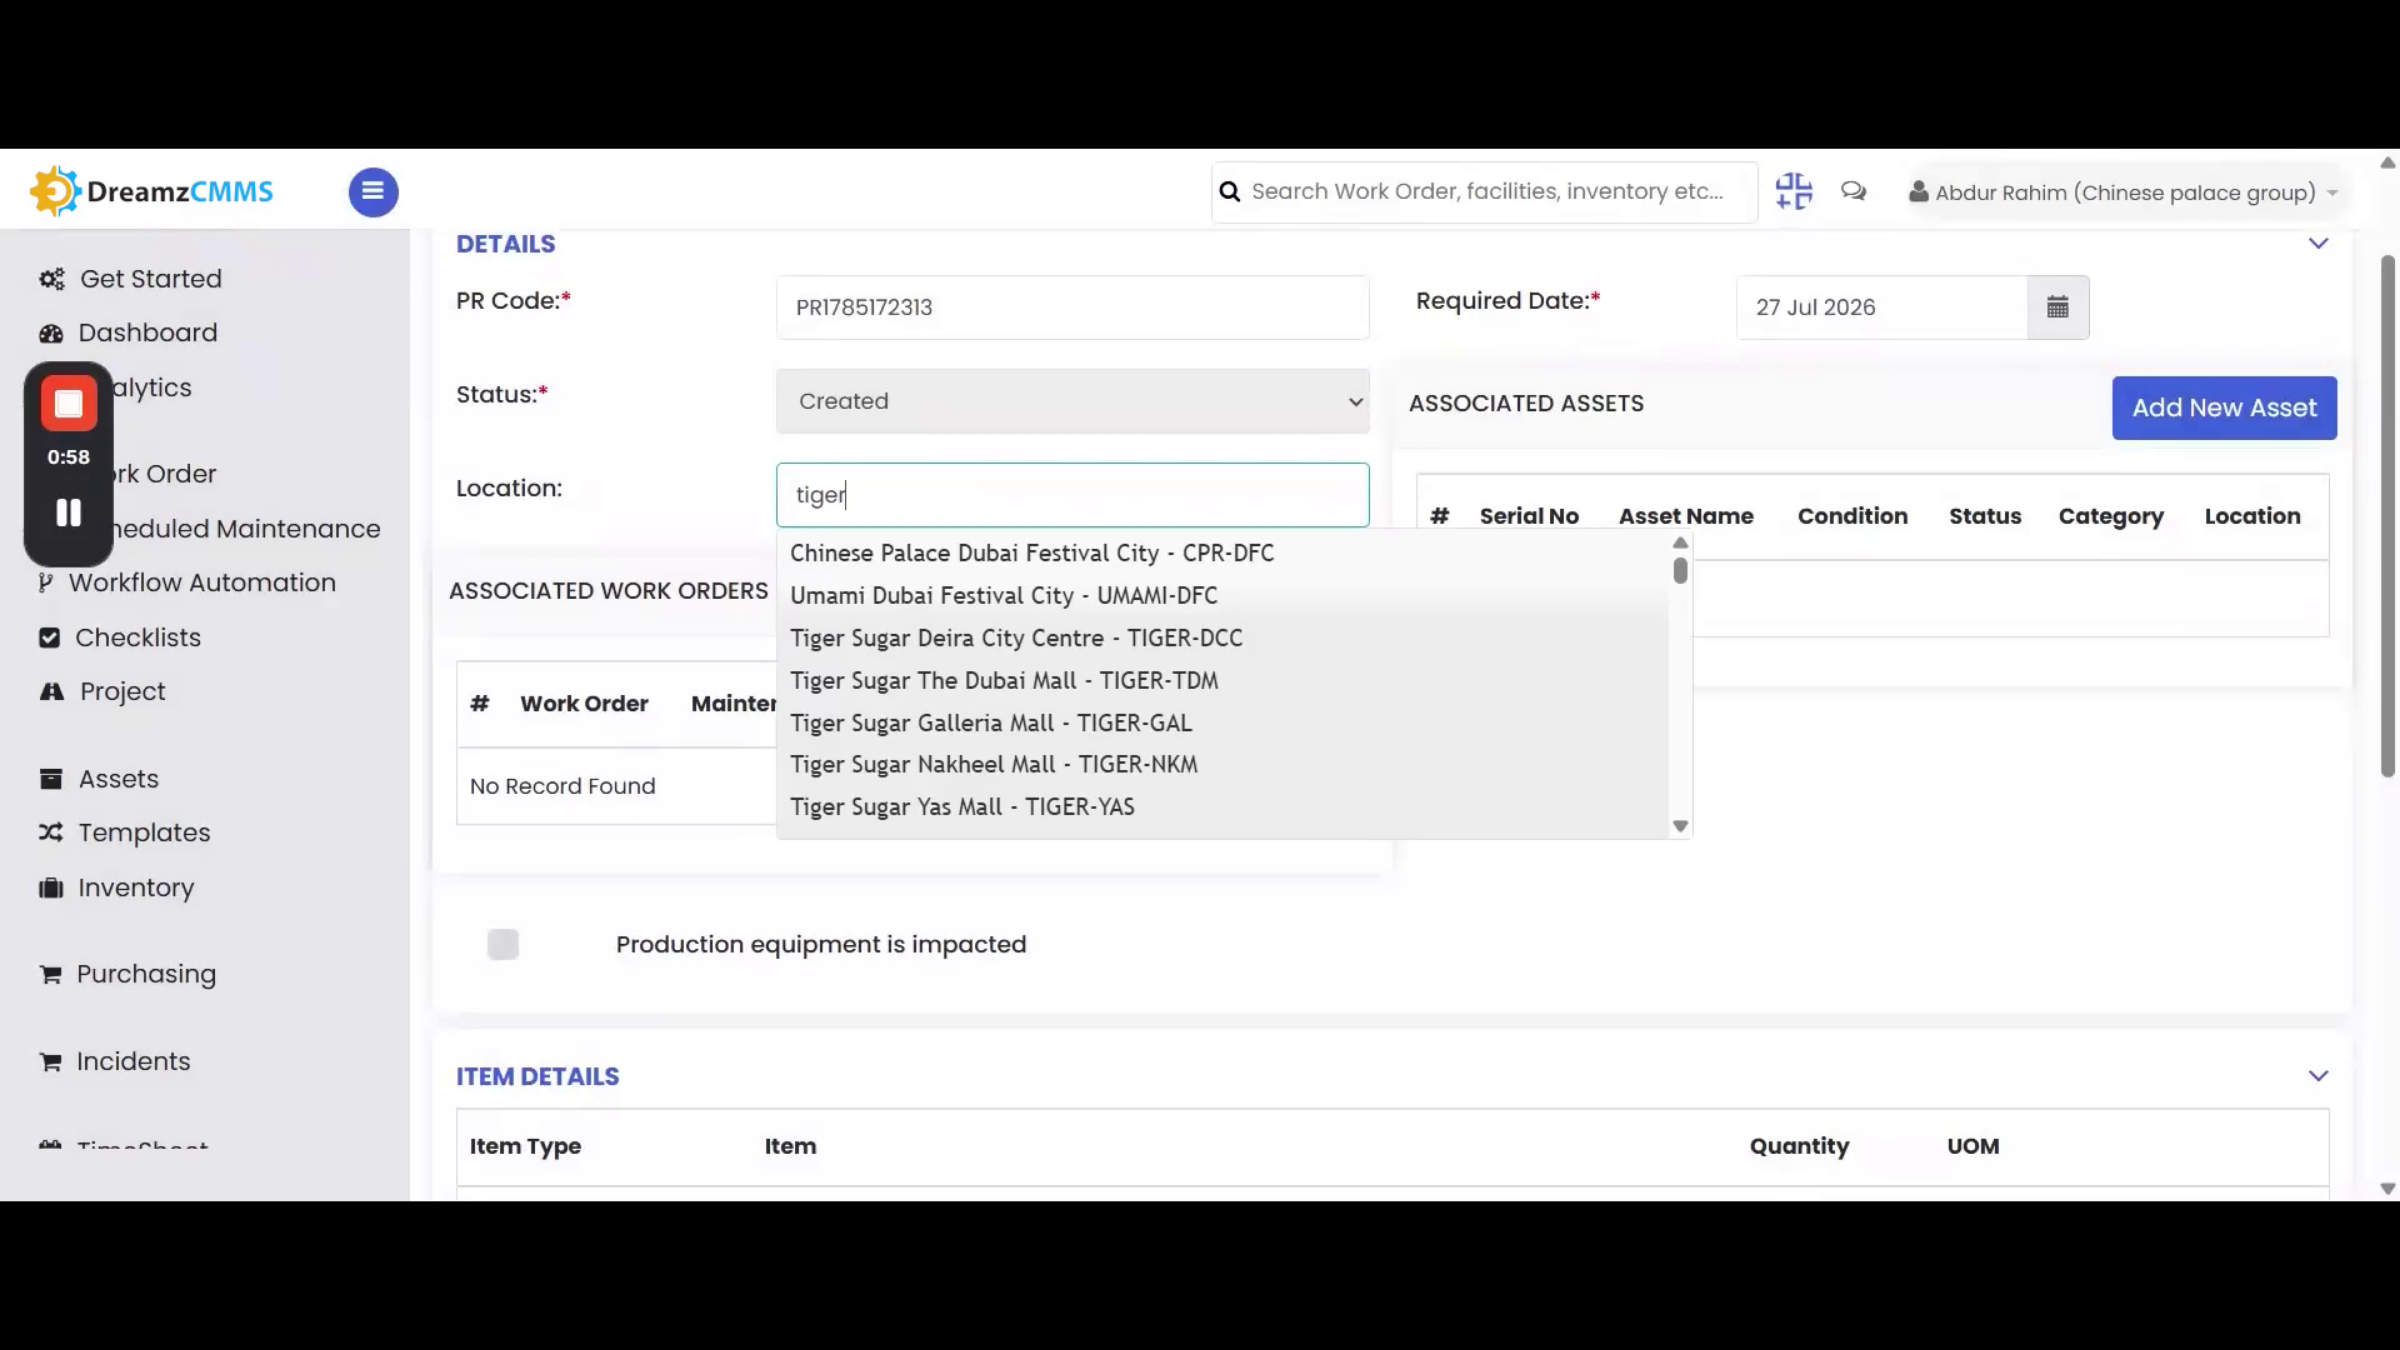
Task: Toggle the sidebar hamburger menu button
Action: click(x=373, y=191)
